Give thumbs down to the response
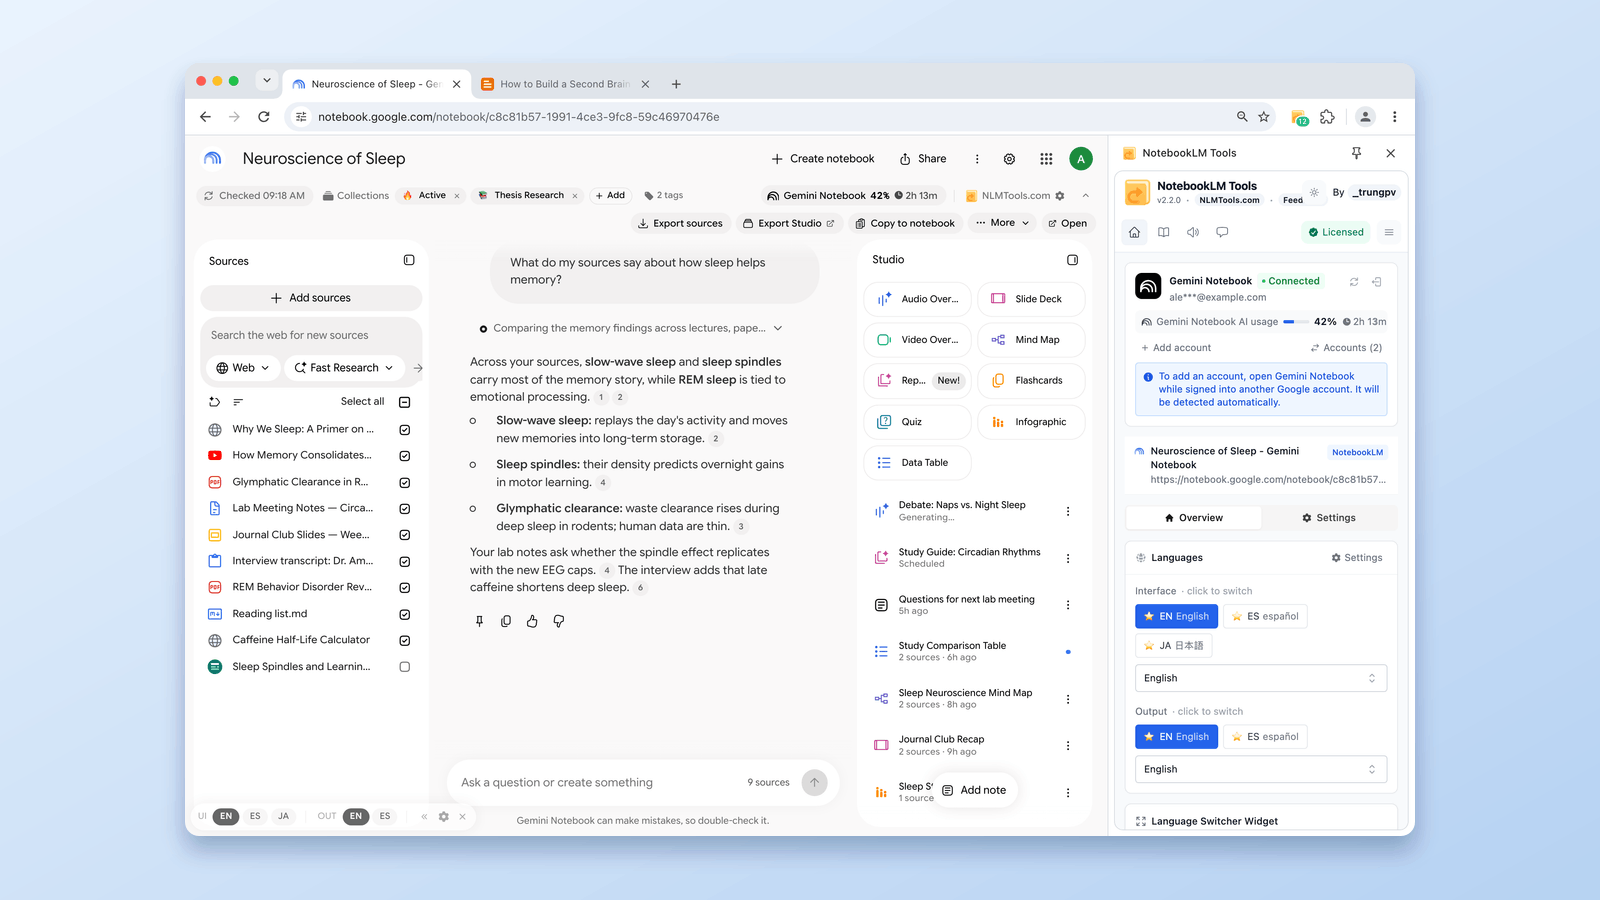This screenshot has width=1600, height=900. (559, 621)
